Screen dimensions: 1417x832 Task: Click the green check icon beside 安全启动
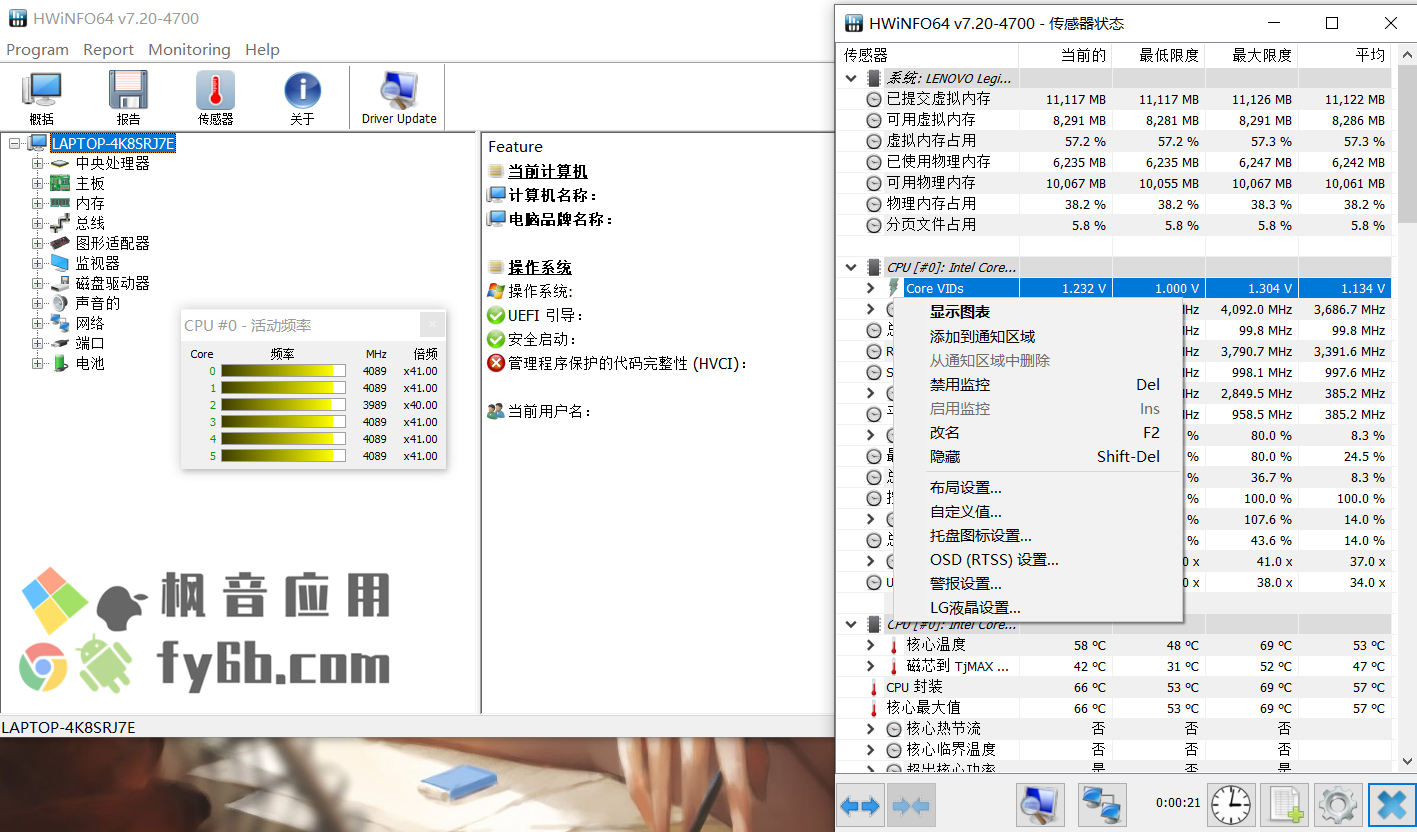tap(496, 339)
